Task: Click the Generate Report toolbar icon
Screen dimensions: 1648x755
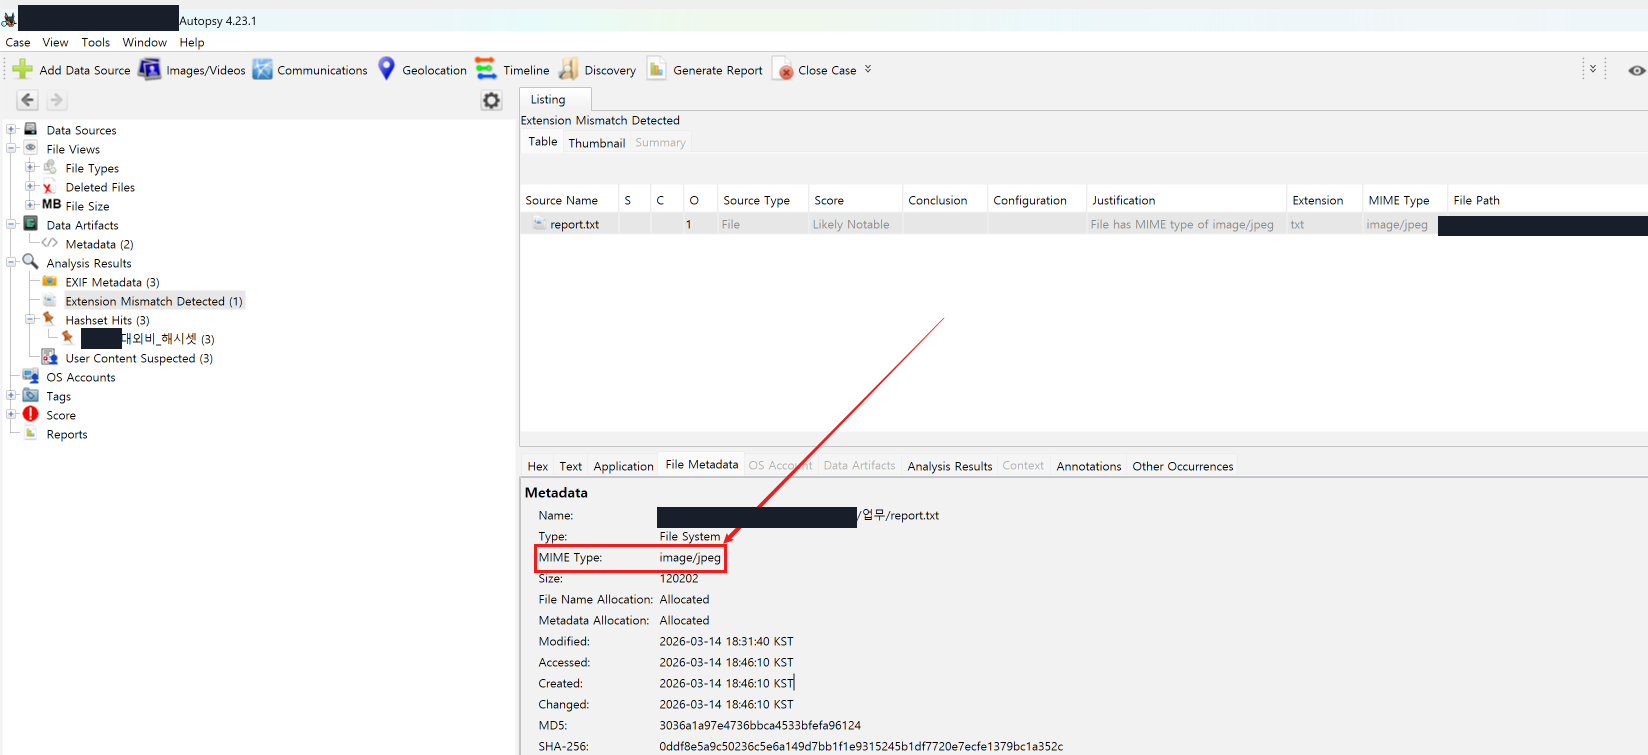Action: (x=657, y=69)
